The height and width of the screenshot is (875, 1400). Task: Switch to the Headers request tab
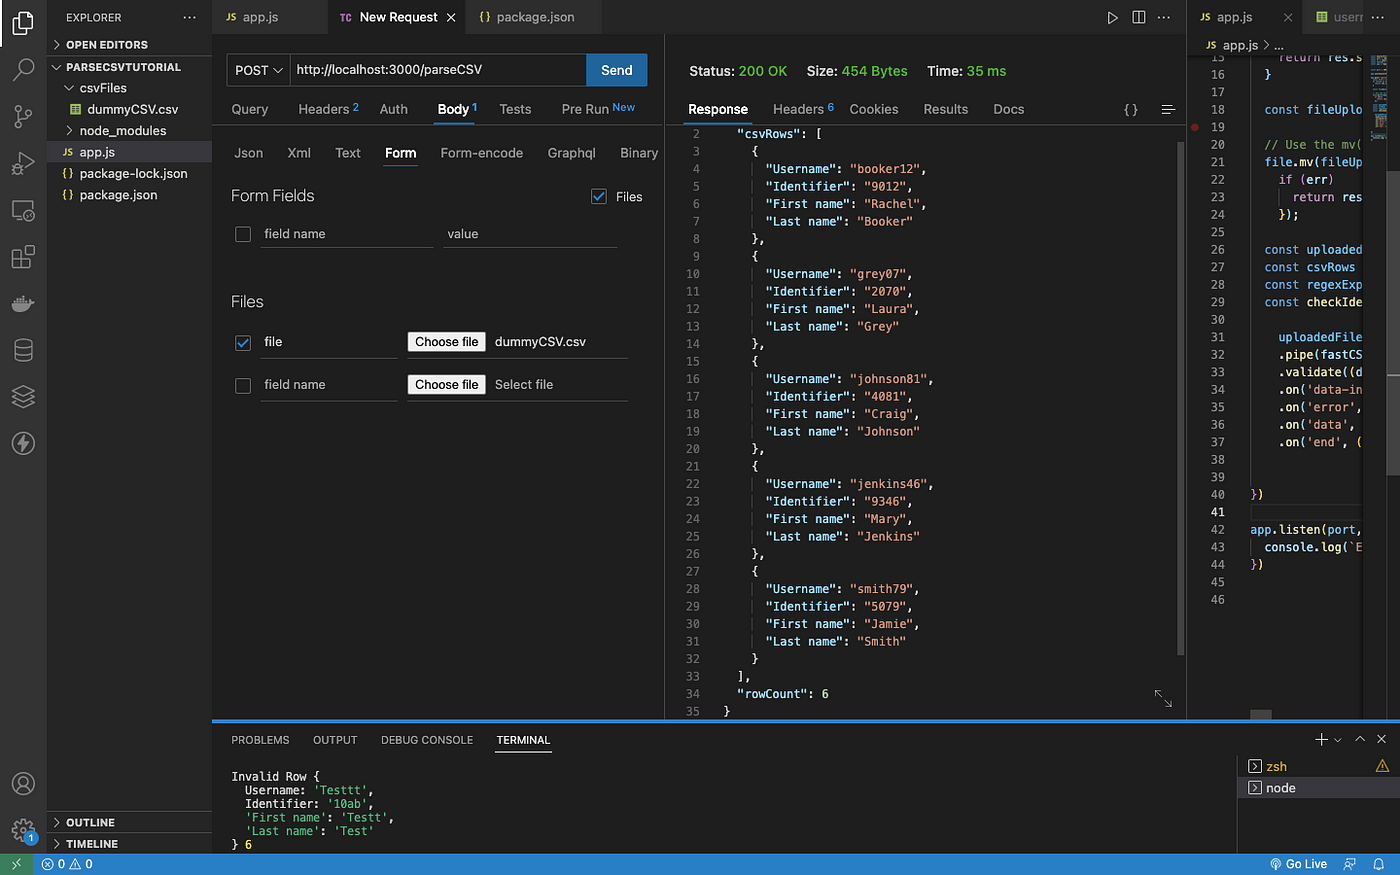click(328, 109)
